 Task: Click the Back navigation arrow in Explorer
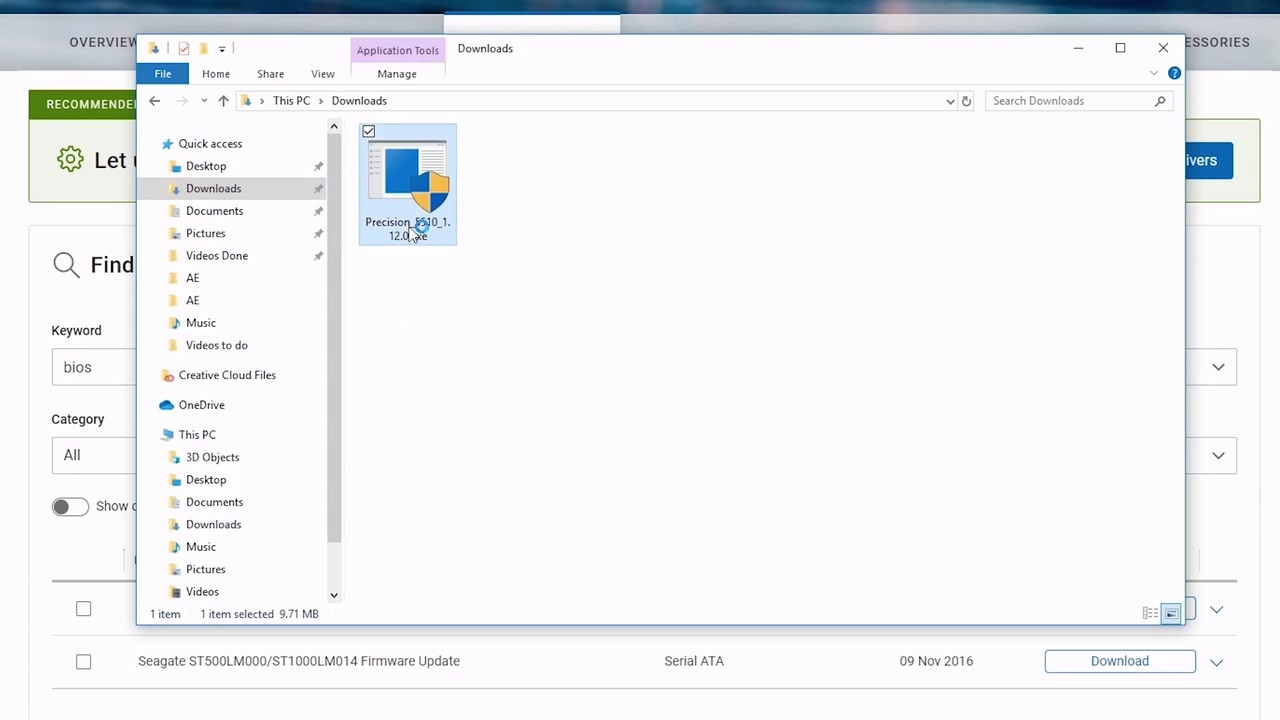[x=154, y=101]
